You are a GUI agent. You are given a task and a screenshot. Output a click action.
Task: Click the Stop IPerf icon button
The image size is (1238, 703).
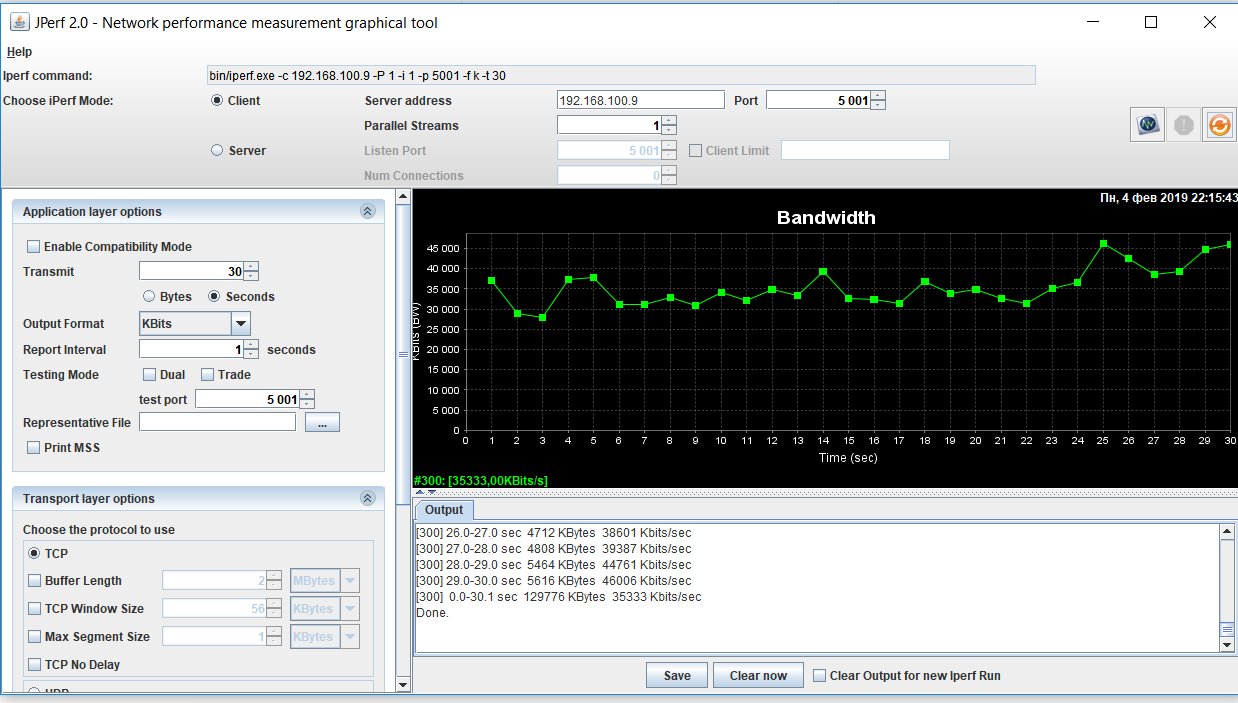pyautogui.click(x=1184, y=125)
